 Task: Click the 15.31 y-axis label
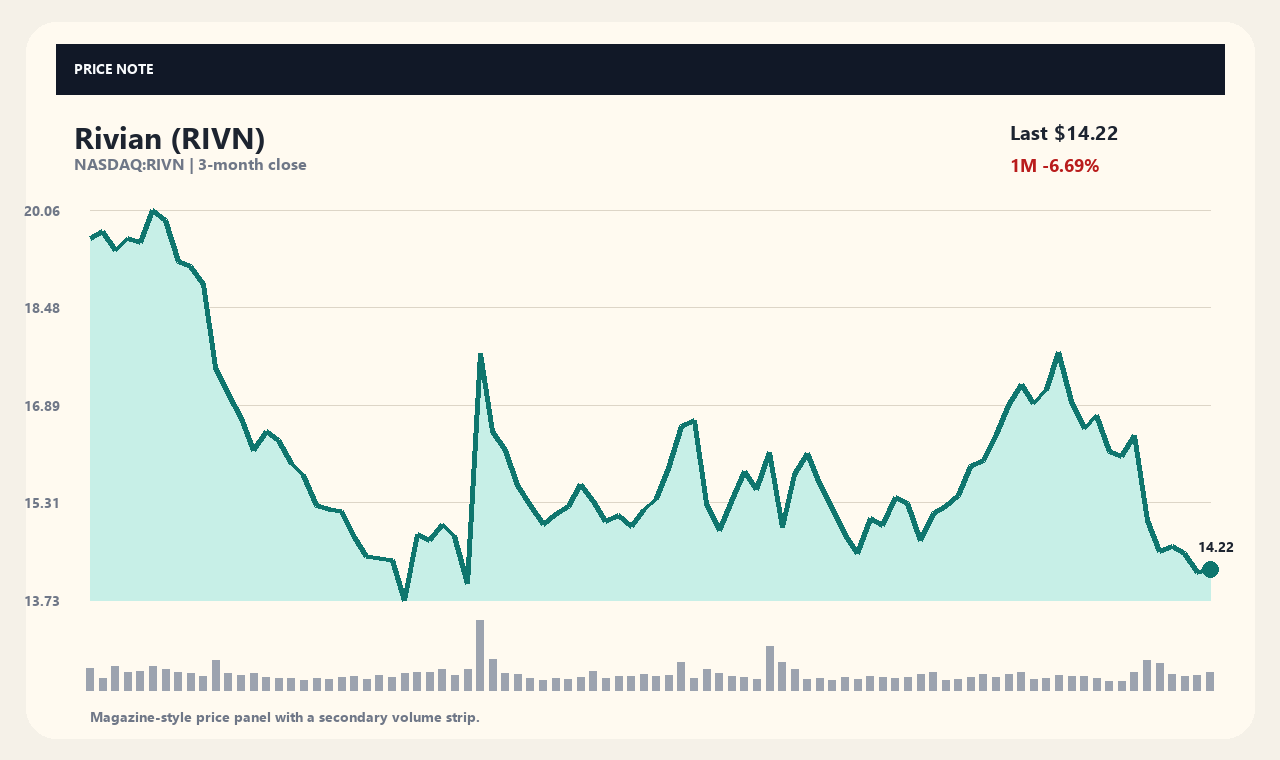point(42,503)
